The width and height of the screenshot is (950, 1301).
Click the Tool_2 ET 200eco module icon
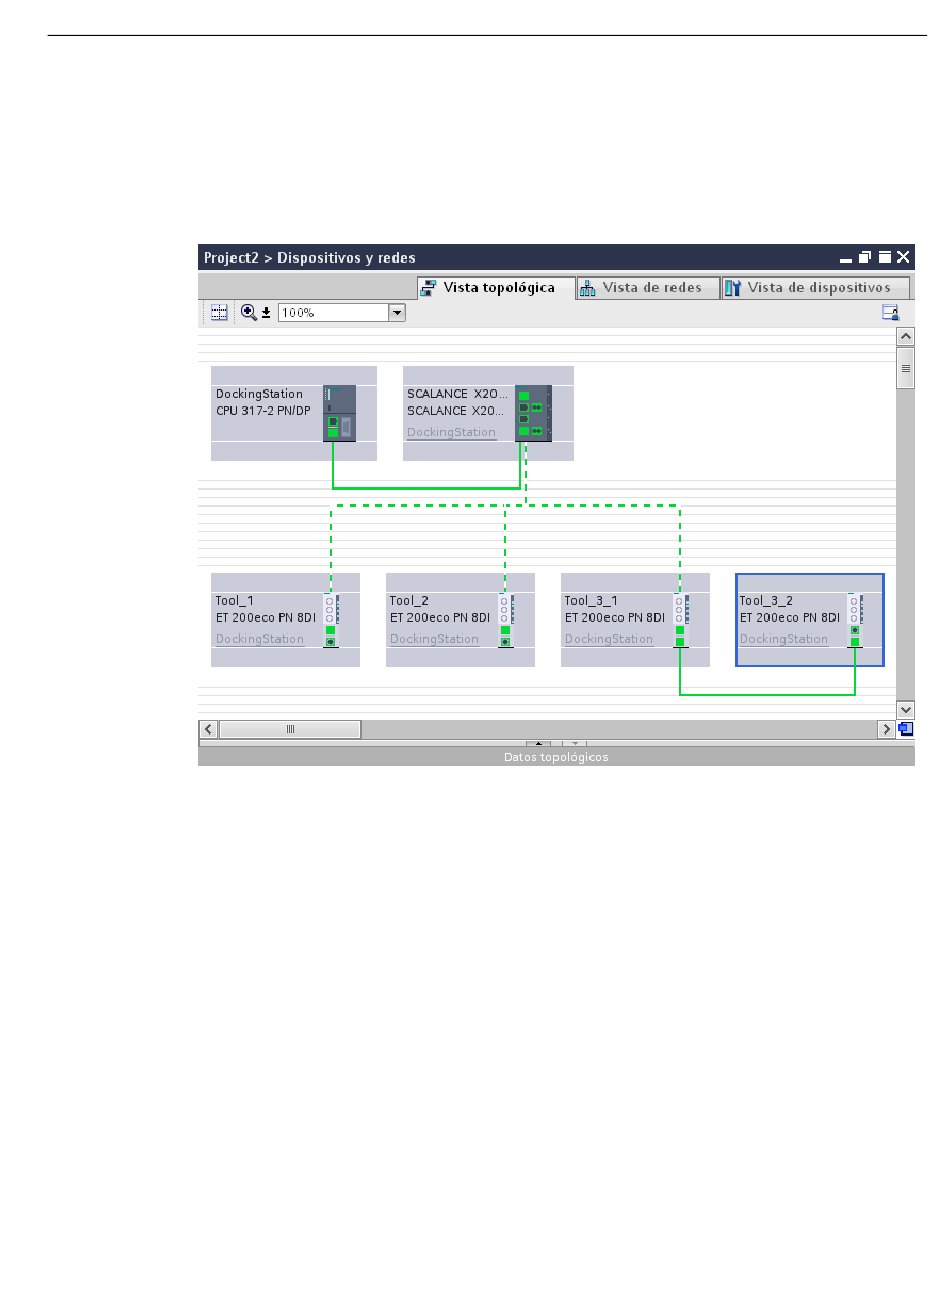(506, 620)
